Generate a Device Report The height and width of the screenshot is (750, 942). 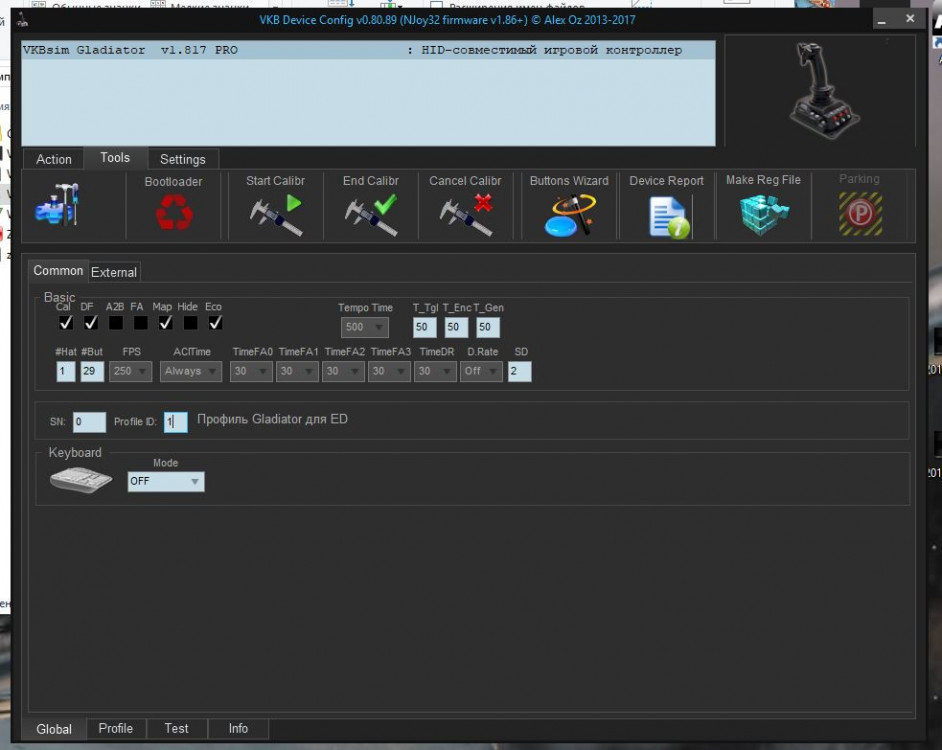coord(667,215)
